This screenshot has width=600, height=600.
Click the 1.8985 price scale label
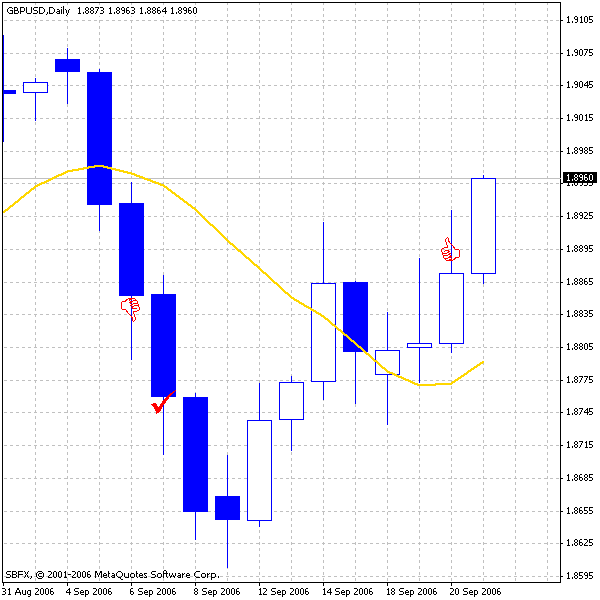[x=580, y=151]
